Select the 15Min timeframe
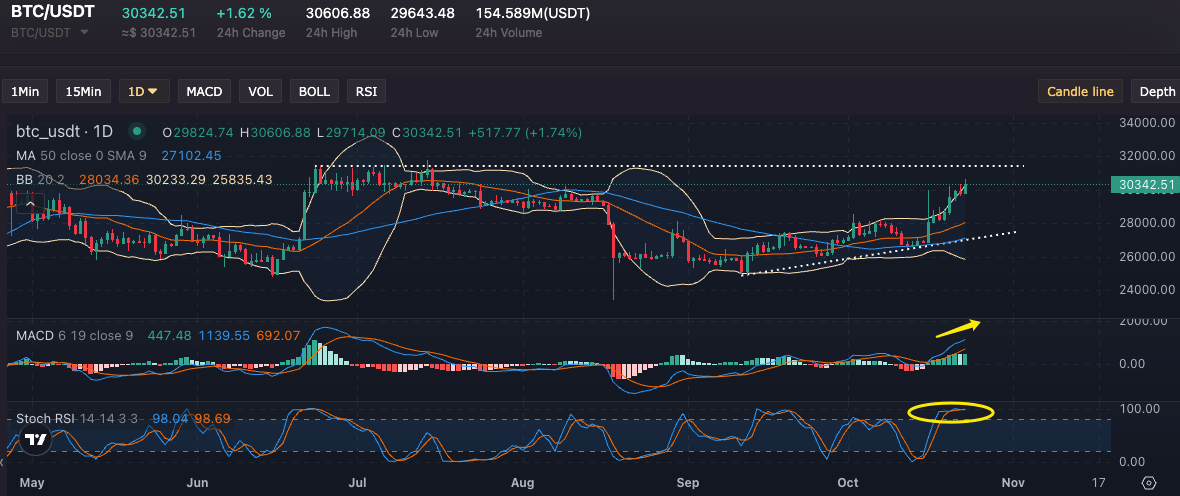The width and height of the screenshot is (1180, 496). 83,91
